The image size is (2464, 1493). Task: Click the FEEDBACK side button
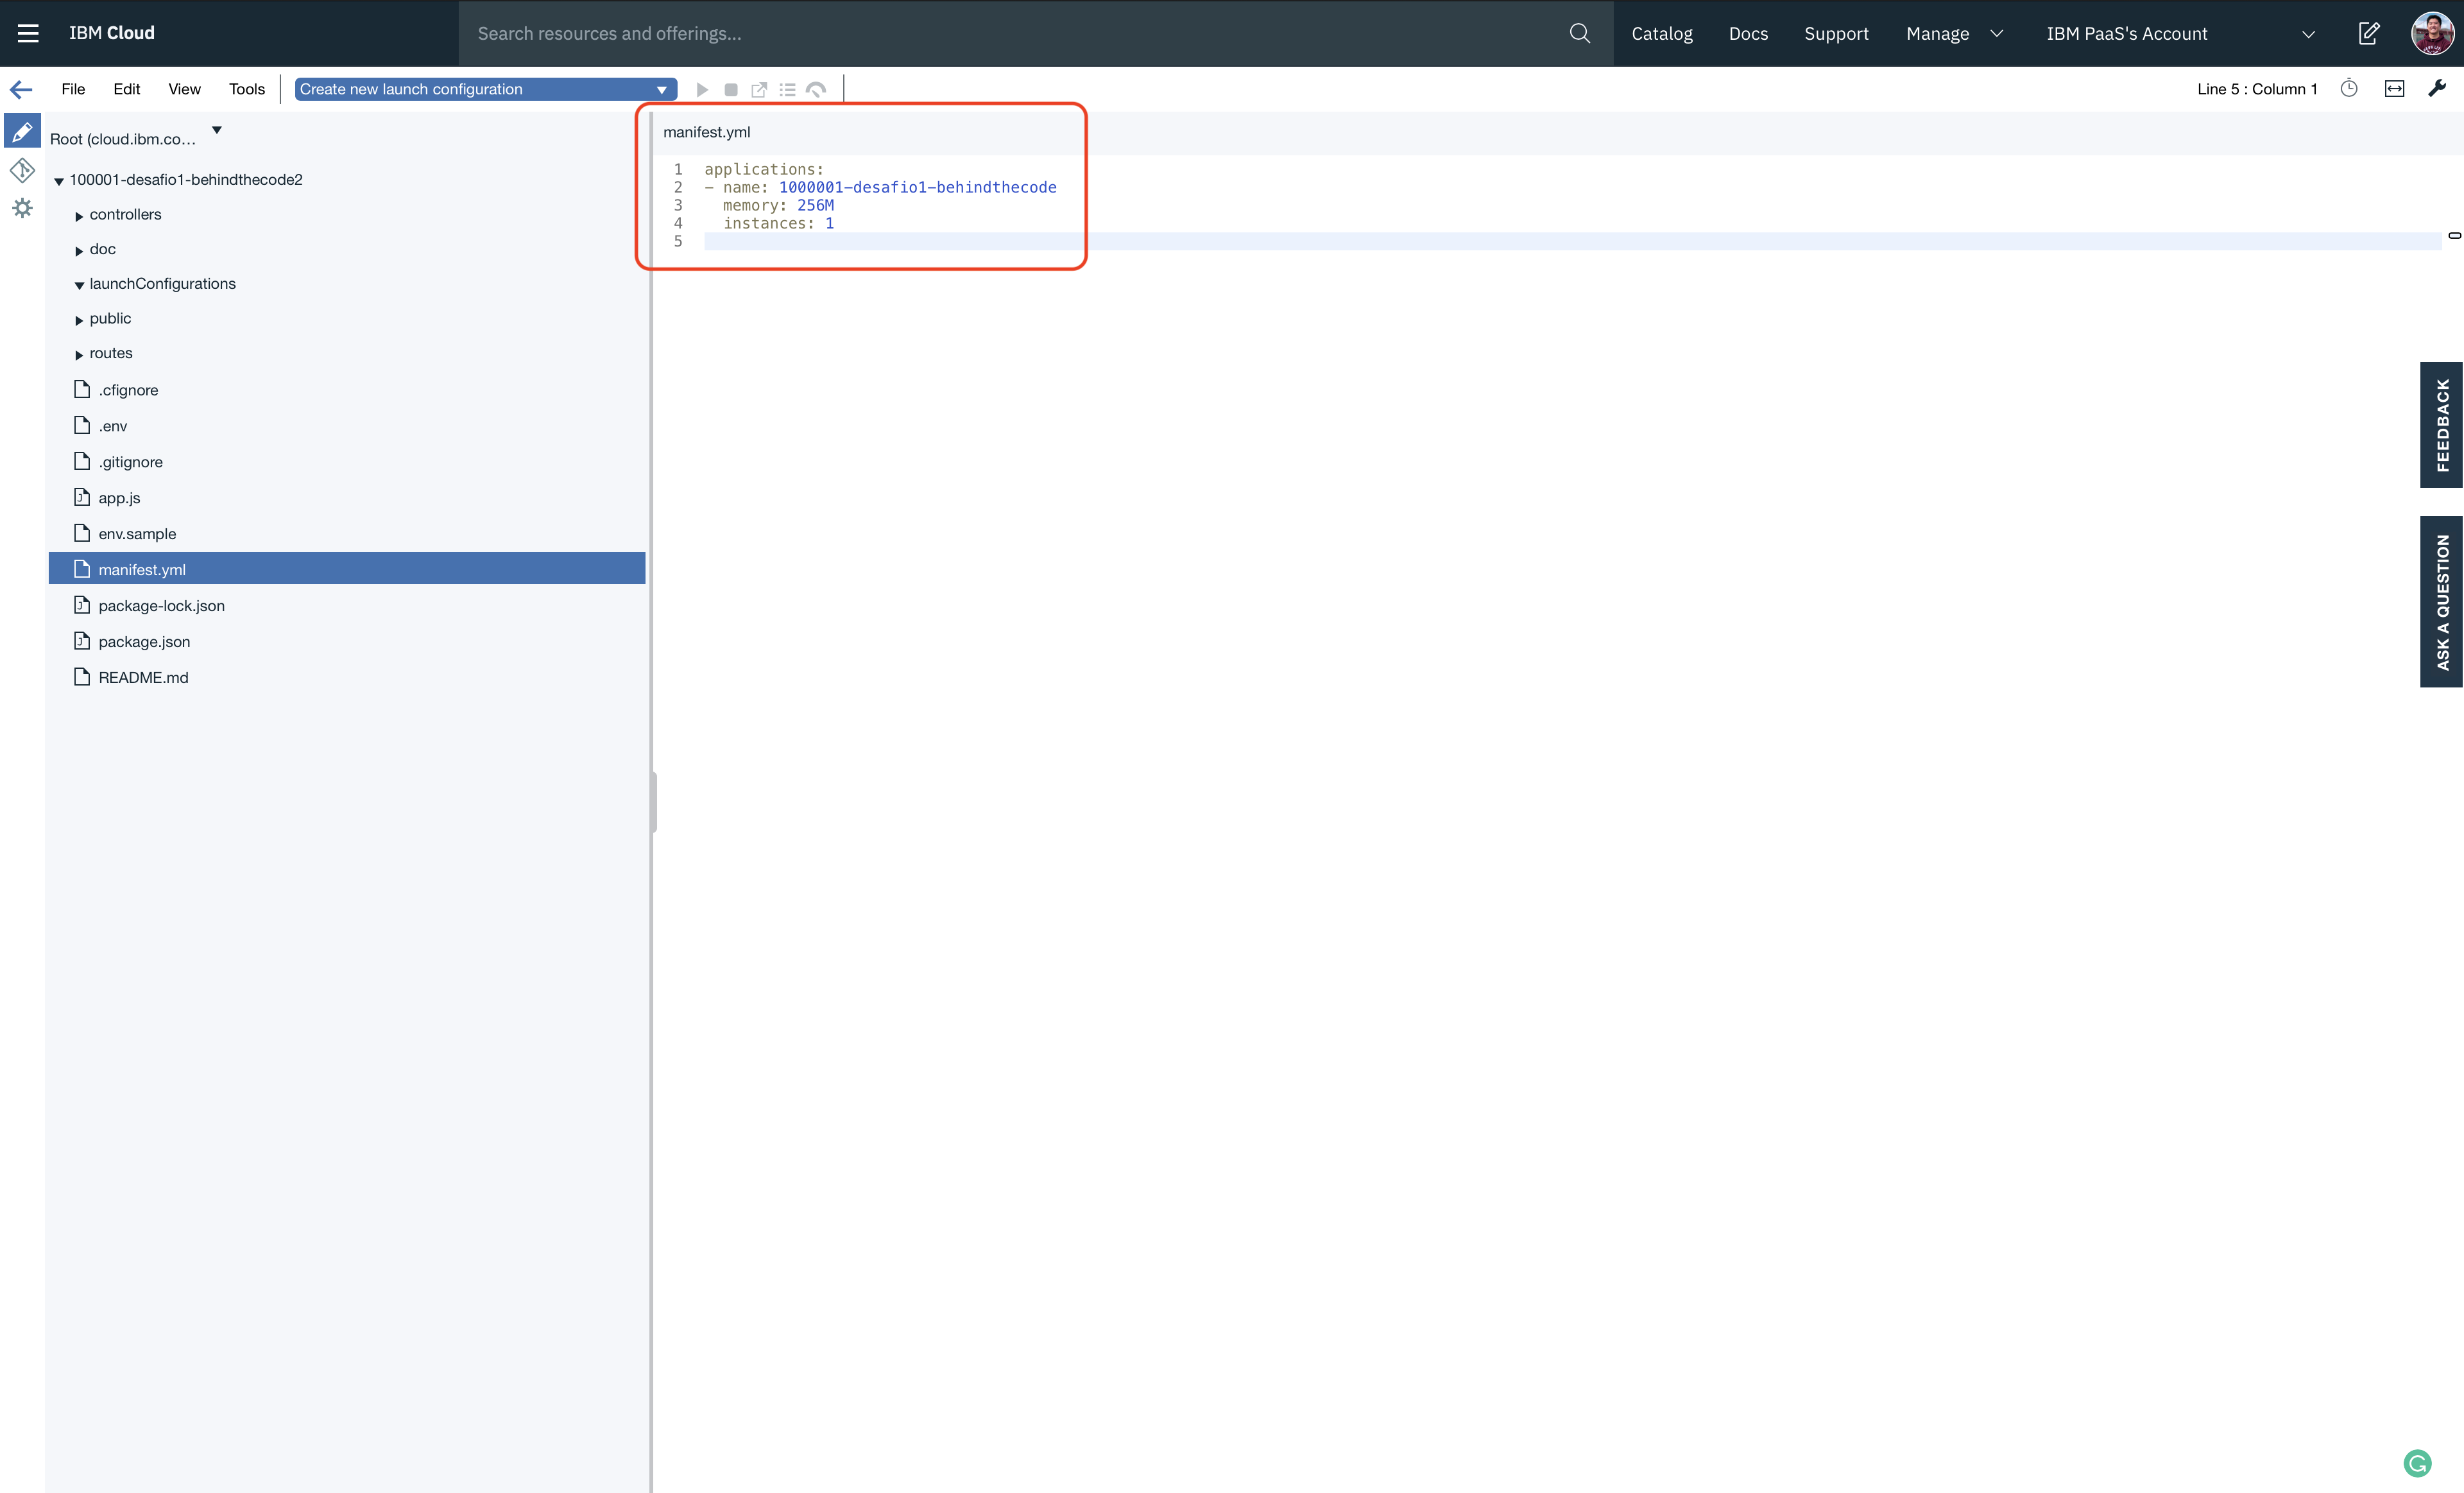[x=2441, y=425]
